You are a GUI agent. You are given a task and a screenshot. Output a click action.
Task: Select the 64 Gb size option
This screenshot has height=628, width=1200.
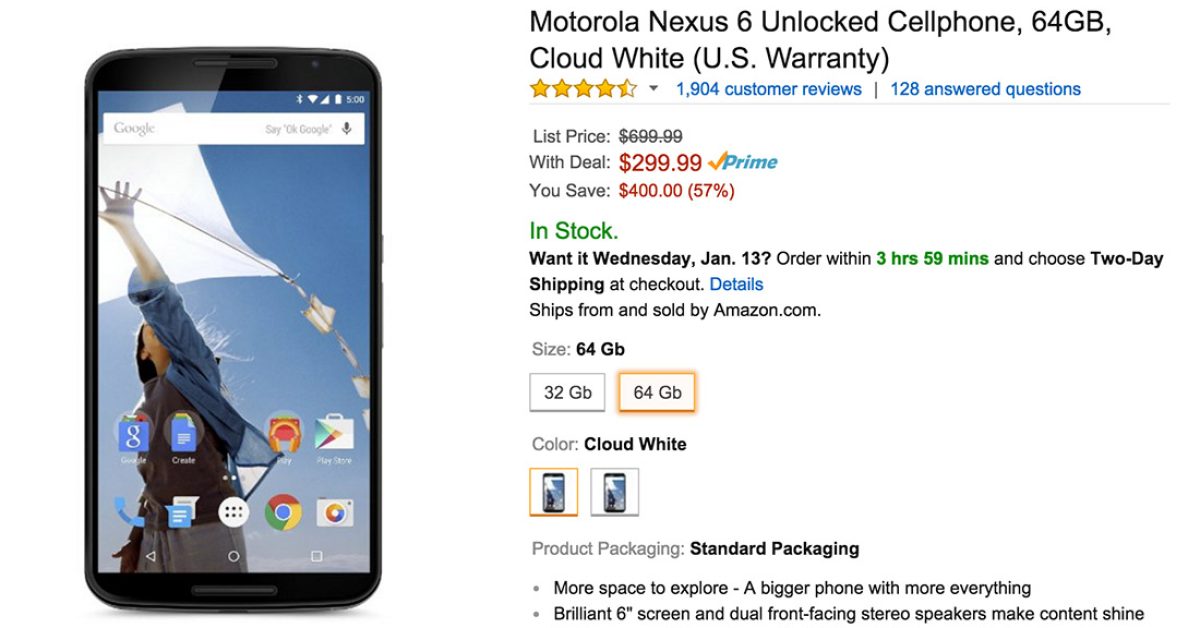tap(657, 392)
